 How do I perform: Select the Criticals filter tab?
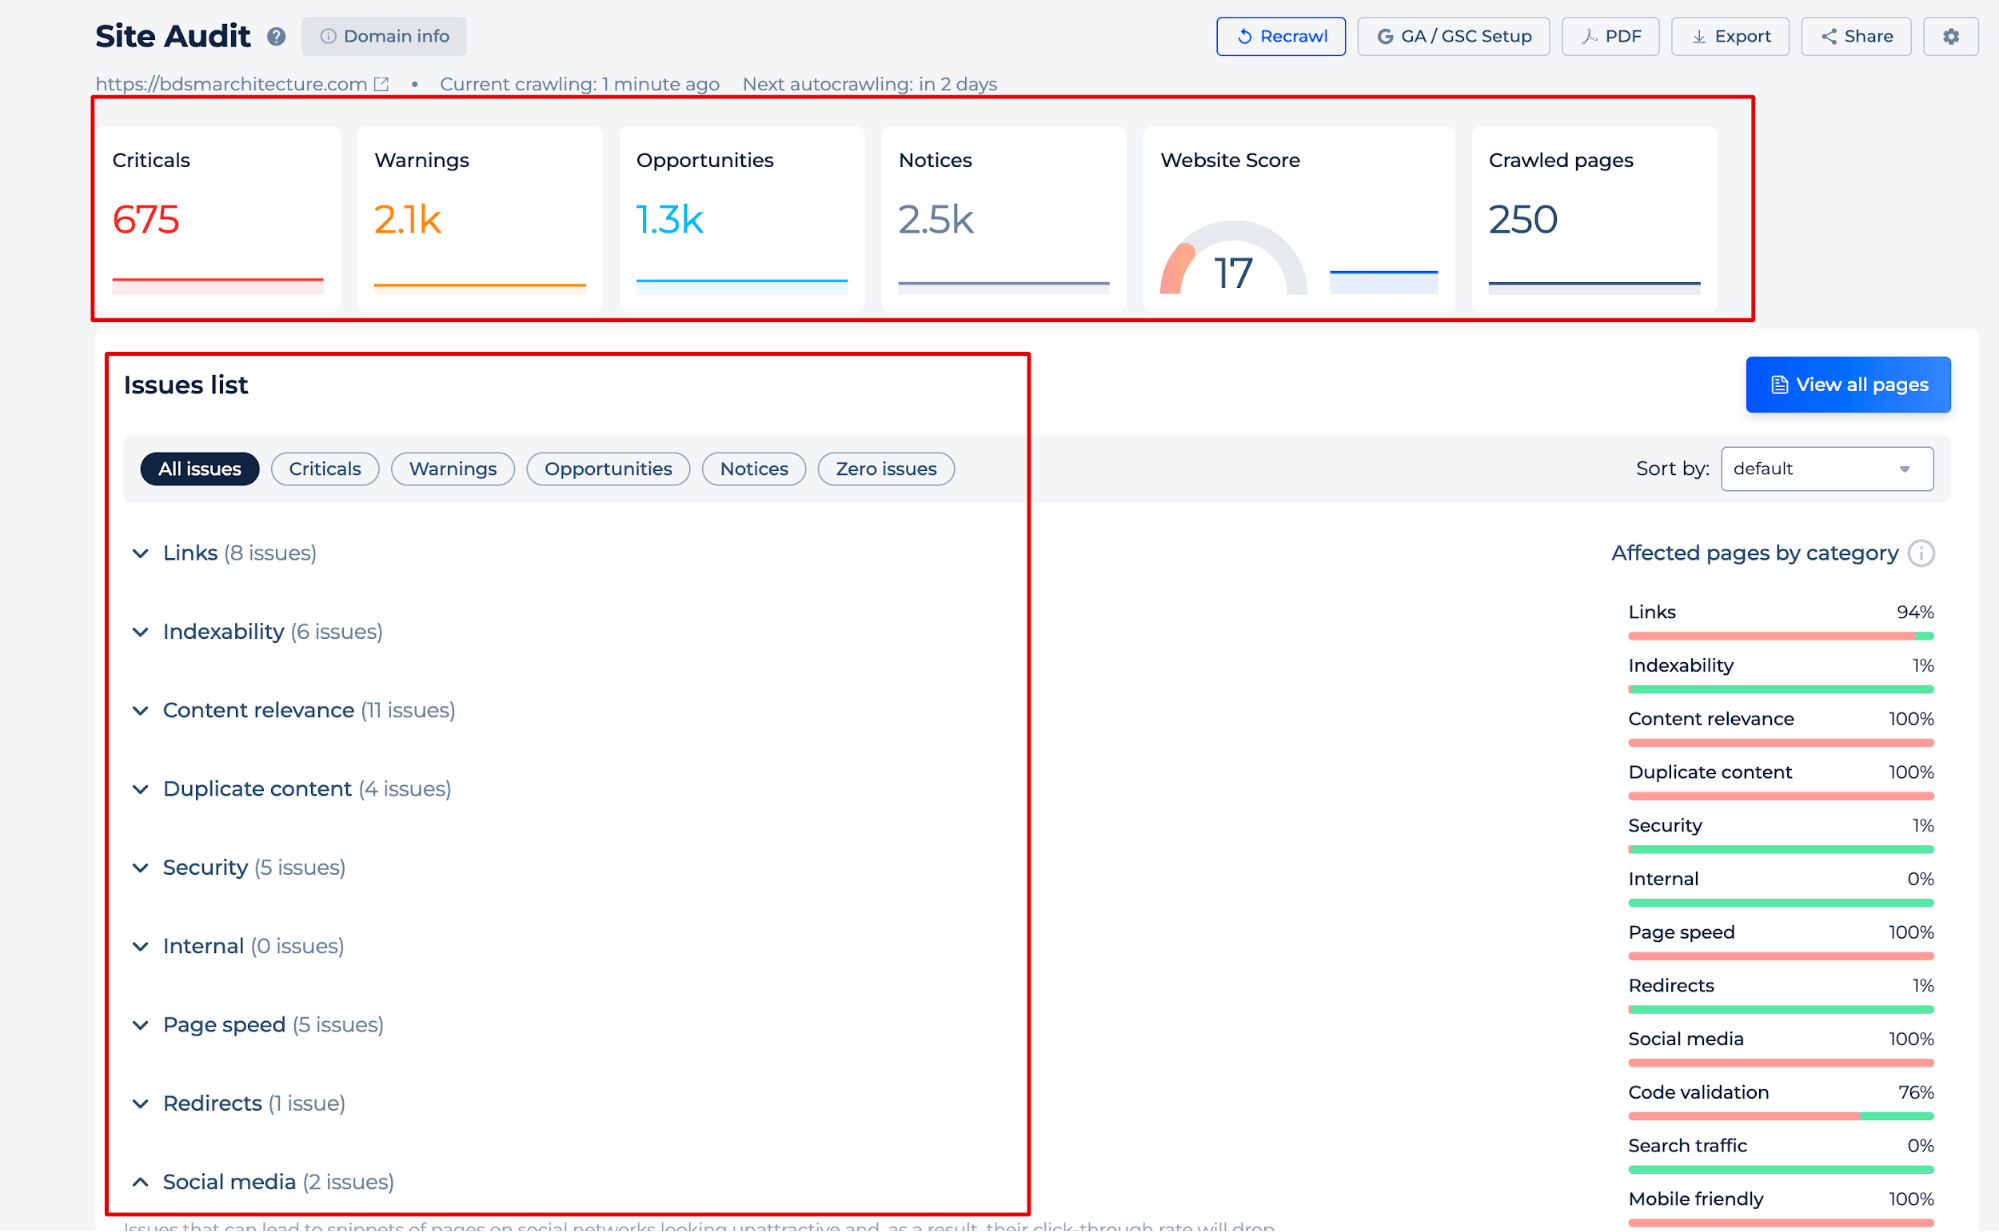click(x=324, y=468)
